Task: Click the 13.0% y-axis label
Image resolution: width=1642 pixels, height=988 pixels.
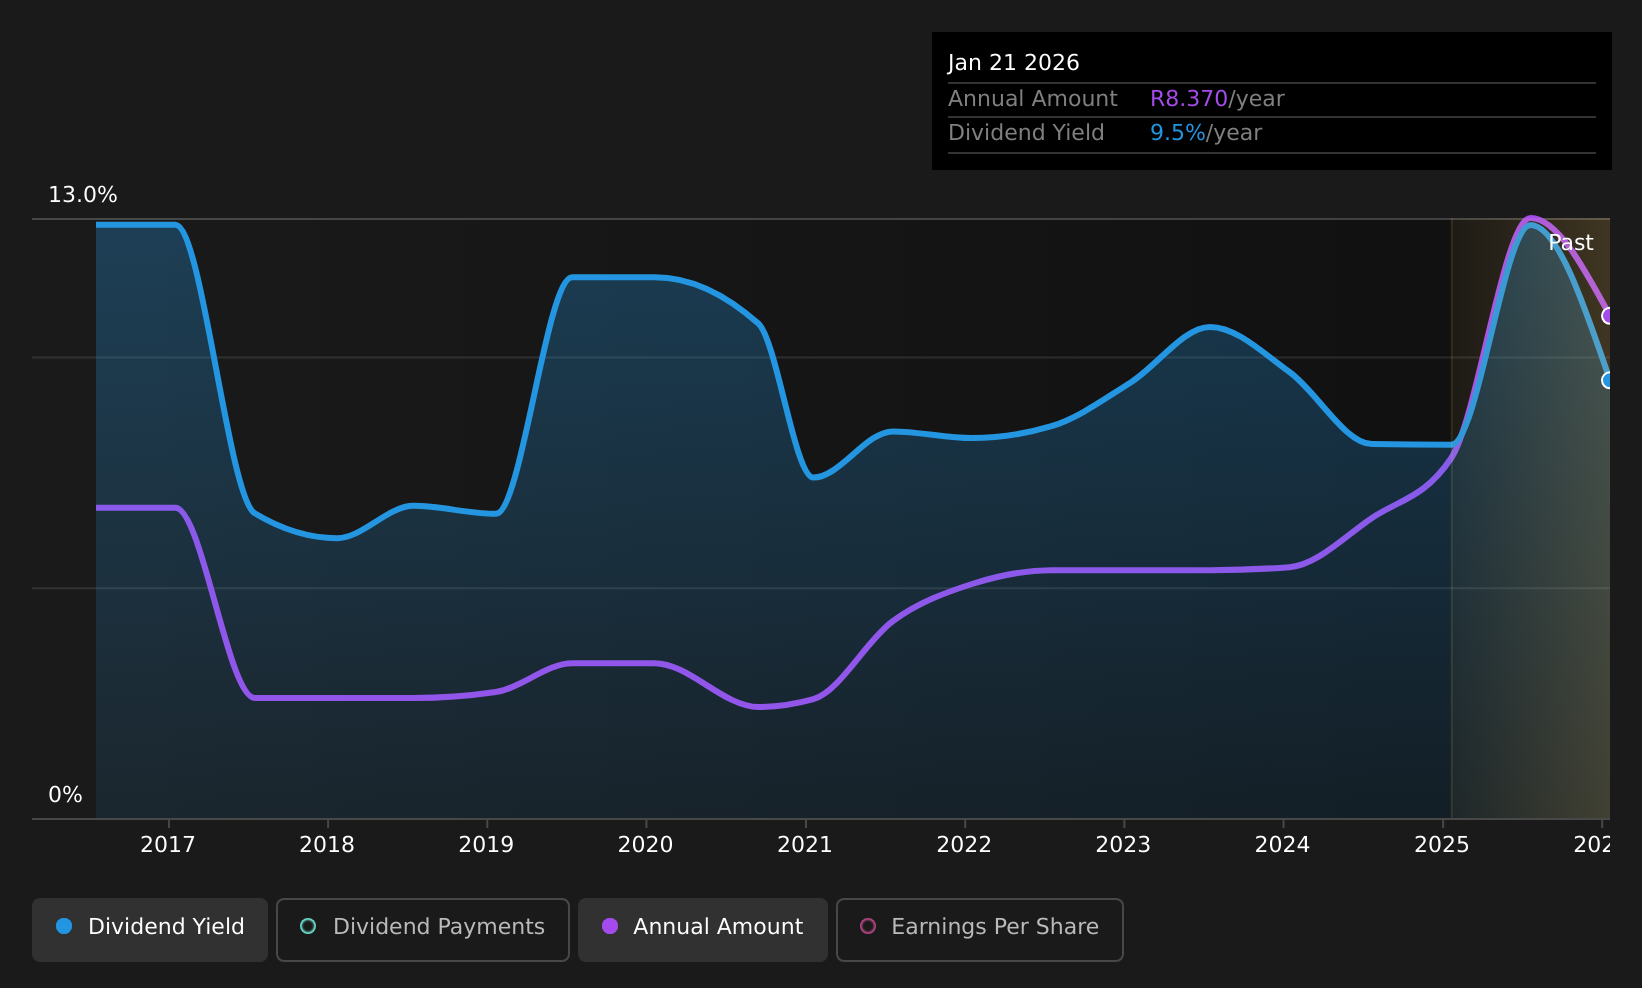Action: (x=83, y=195)
